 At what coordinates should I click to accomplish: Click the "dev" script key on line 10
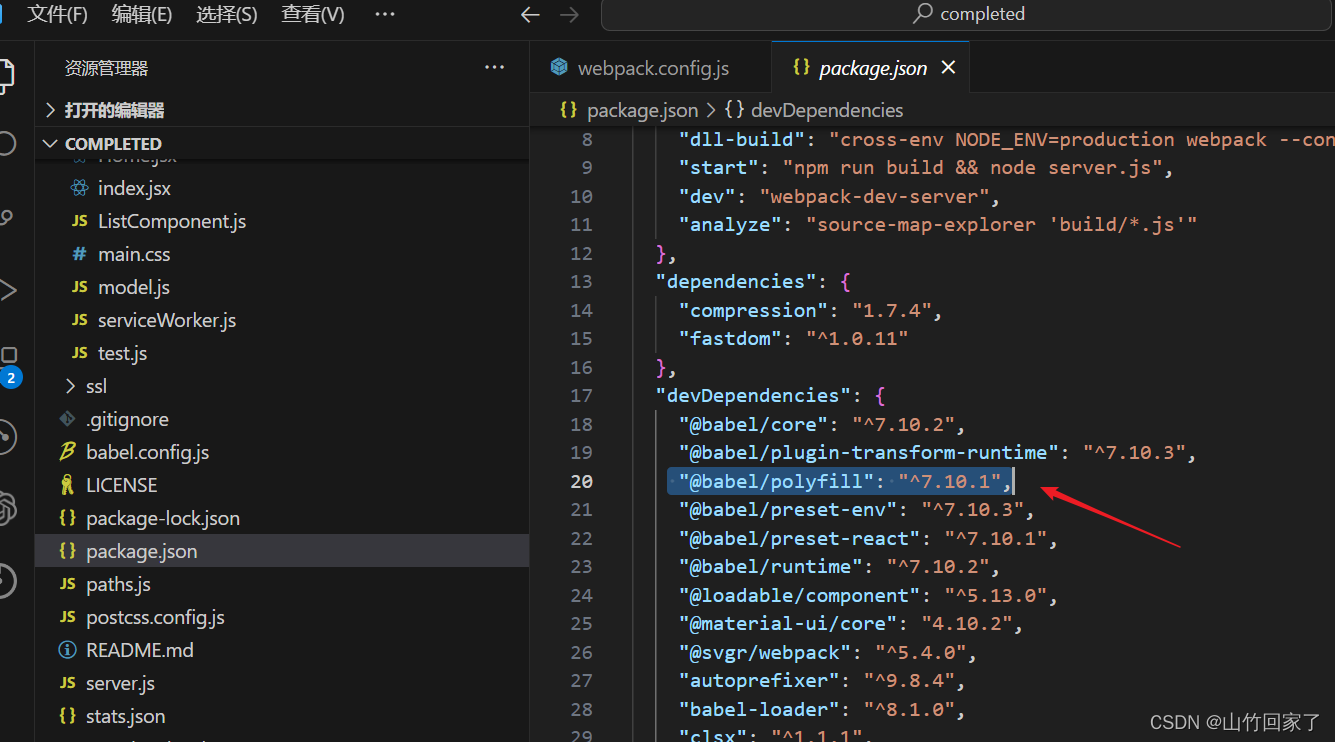tap(709, 196)
